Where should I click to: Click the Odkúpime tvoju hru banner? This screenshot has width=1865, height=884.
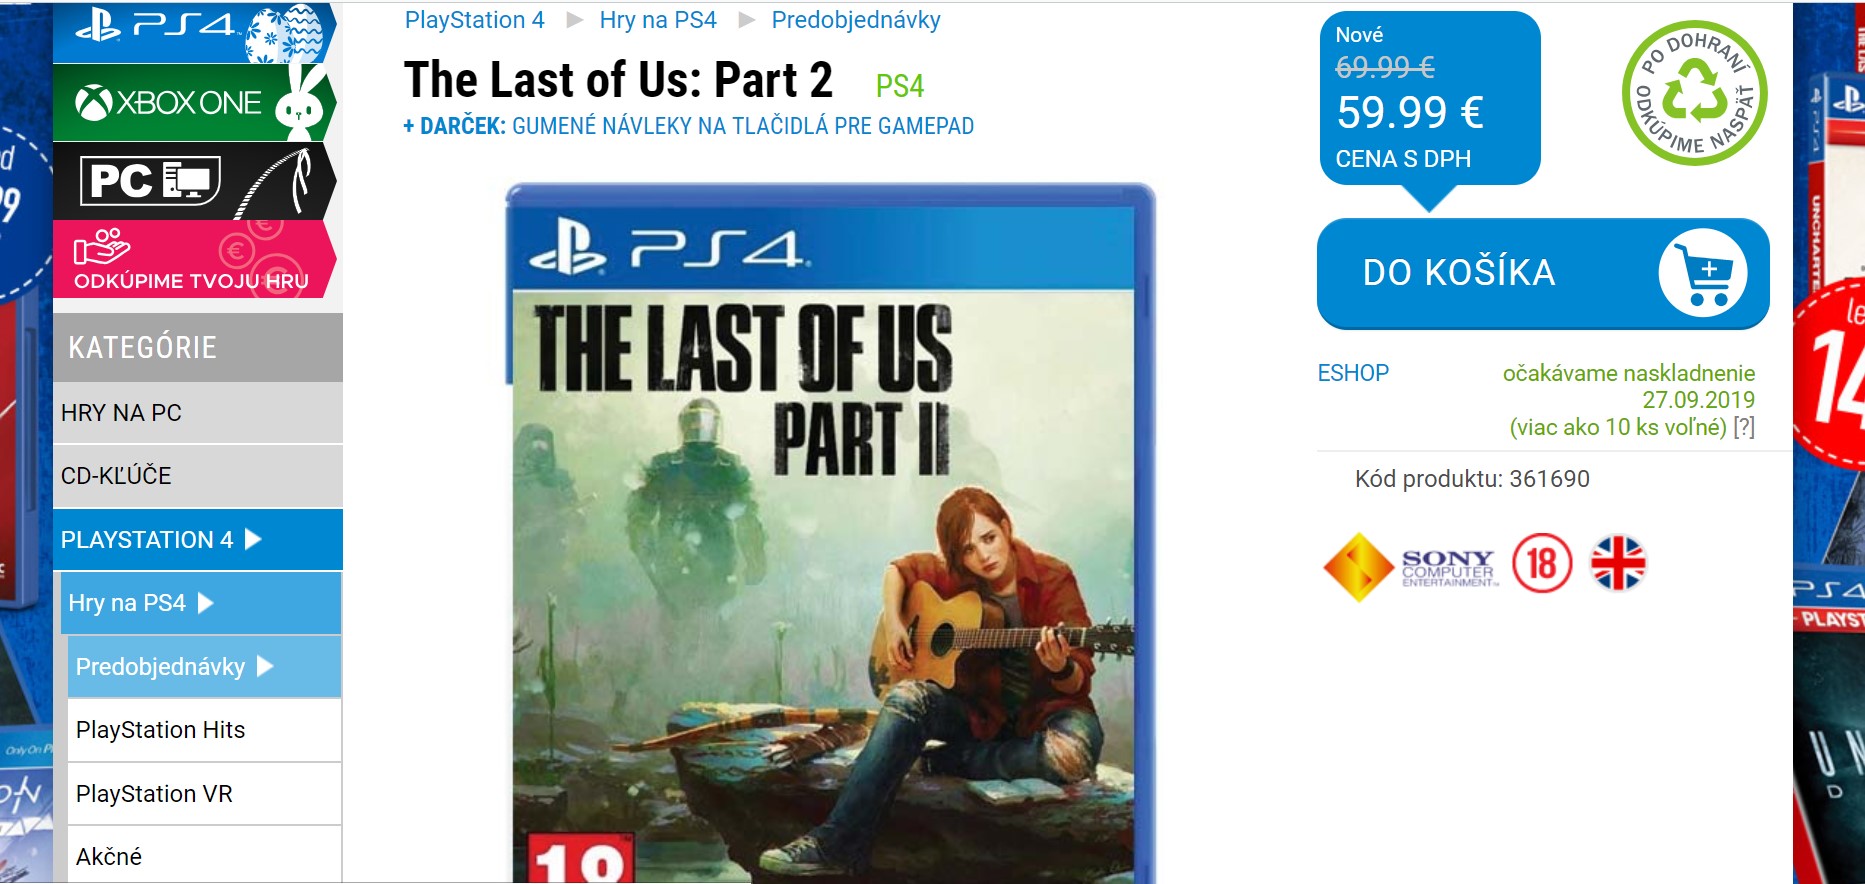click(194, 260)
